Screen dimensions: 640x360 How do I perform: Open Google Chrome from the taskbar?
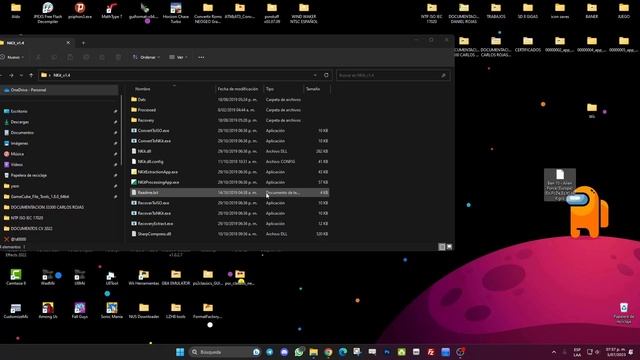(329, 352)
